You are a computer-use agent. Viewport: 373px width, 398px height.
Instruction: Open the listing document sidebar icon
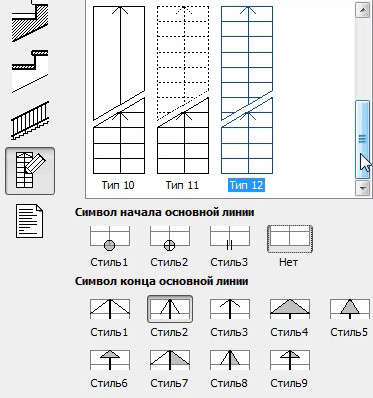30,221
